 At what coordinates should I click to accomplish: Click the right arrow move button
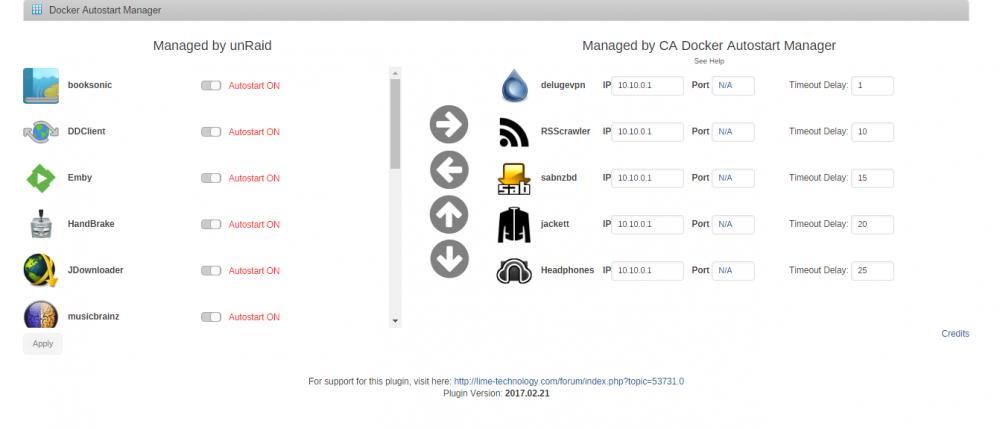tap(449, 124)
